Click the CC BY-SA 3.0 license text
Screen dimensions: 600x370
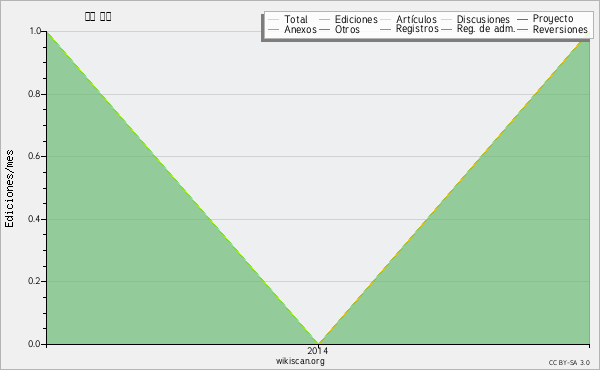tap(569, 363)
